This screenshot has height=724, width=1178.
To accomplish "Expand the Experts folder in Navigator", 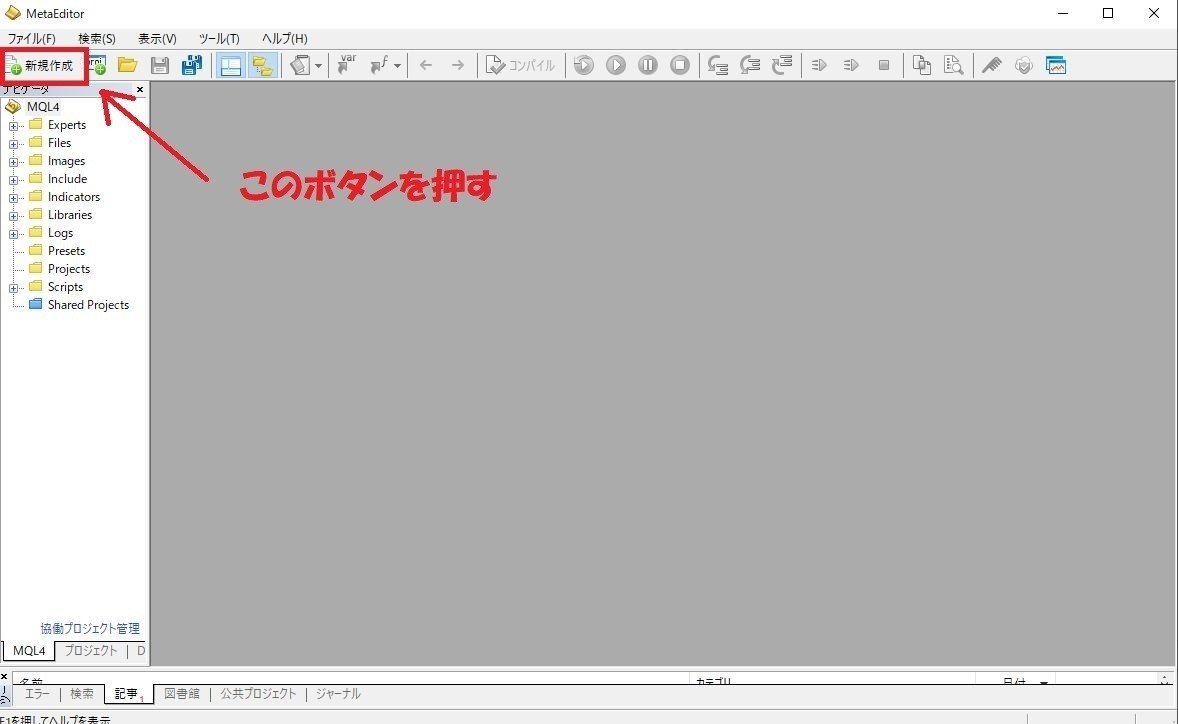I will pyautogui.click(x=11, y=124).
